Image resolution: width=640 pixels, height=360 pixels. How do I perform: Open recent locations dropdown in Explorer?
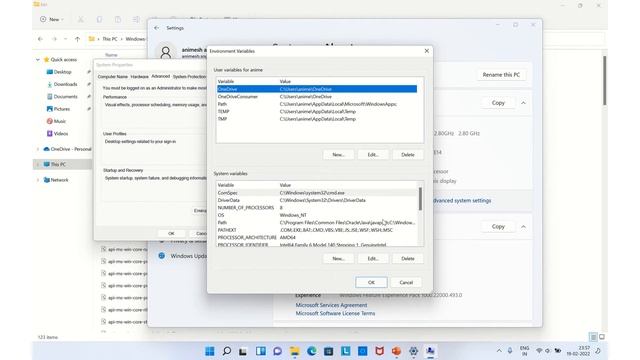(65, 39)
